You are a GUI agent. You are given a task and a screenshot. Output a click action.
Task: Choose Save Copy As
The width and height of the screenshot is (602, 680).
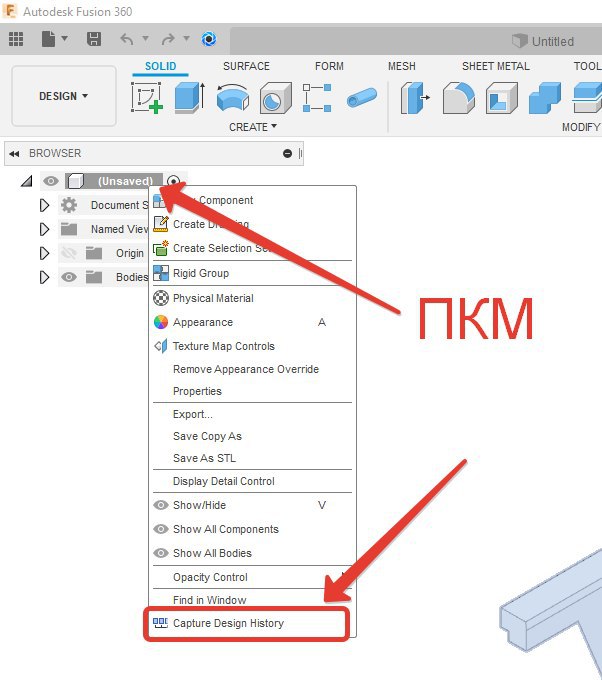[252, 436]
